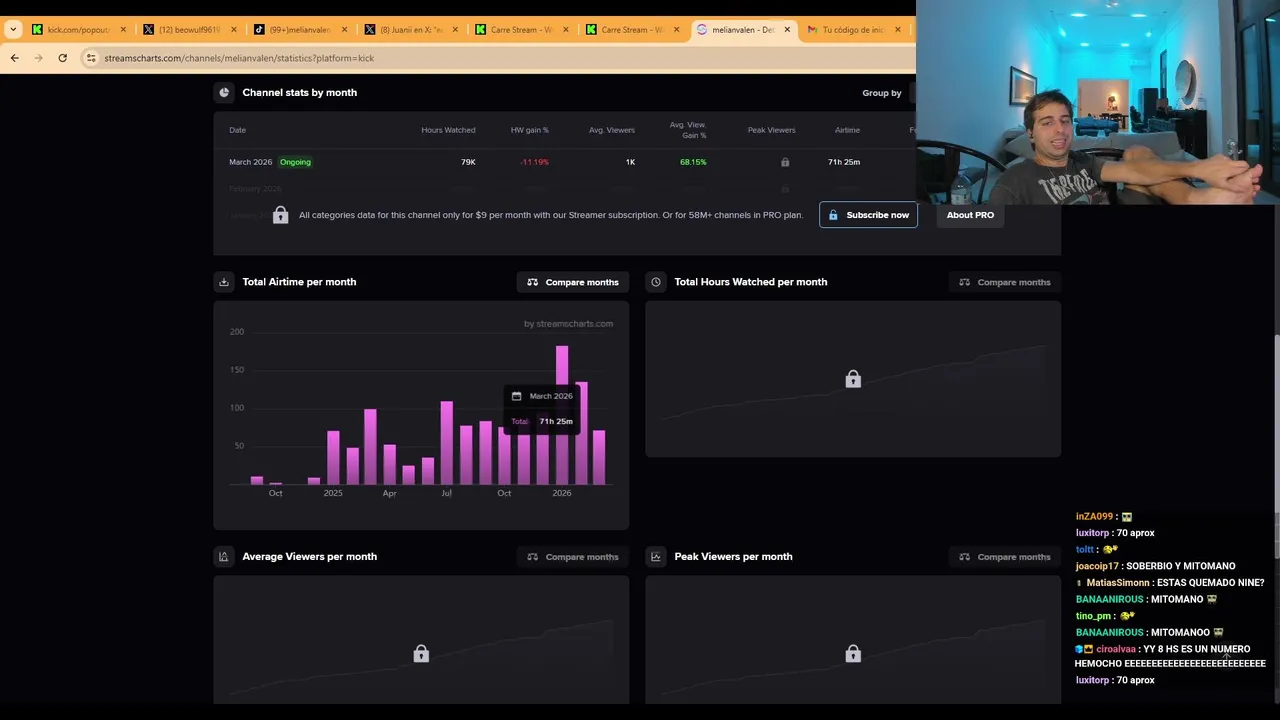This screenshot has width=1280, height=720.
Task: Switch to the (12) beowulf9619 X tab
Action: click(x=188, y=30)
